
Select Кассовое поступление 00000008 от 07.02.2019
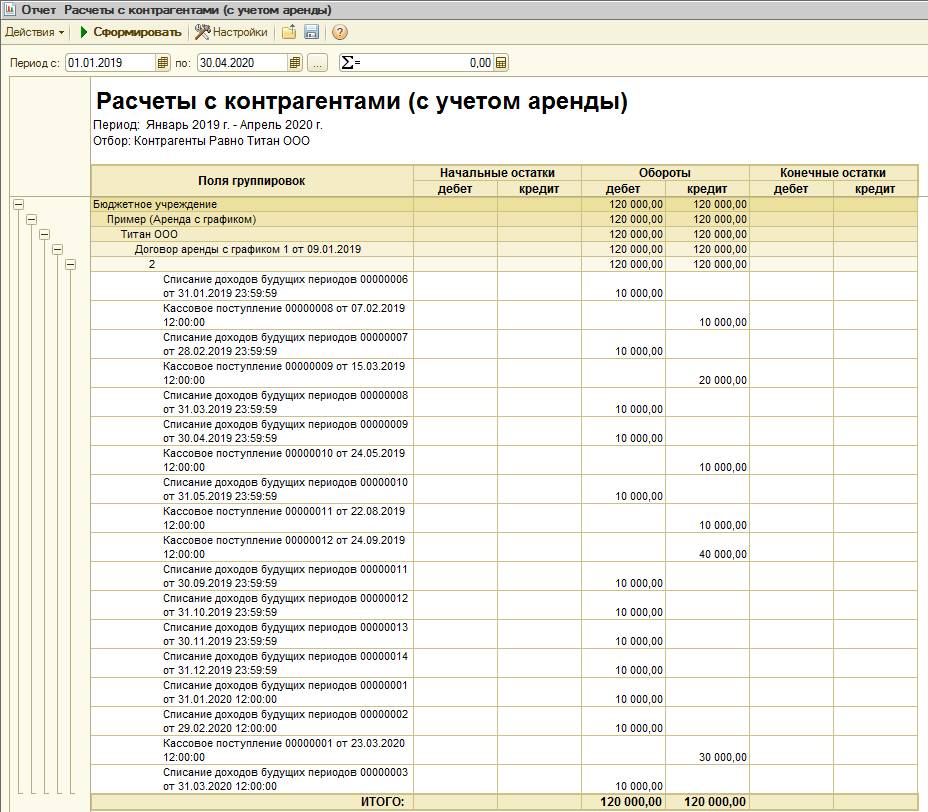click(504, 315)
